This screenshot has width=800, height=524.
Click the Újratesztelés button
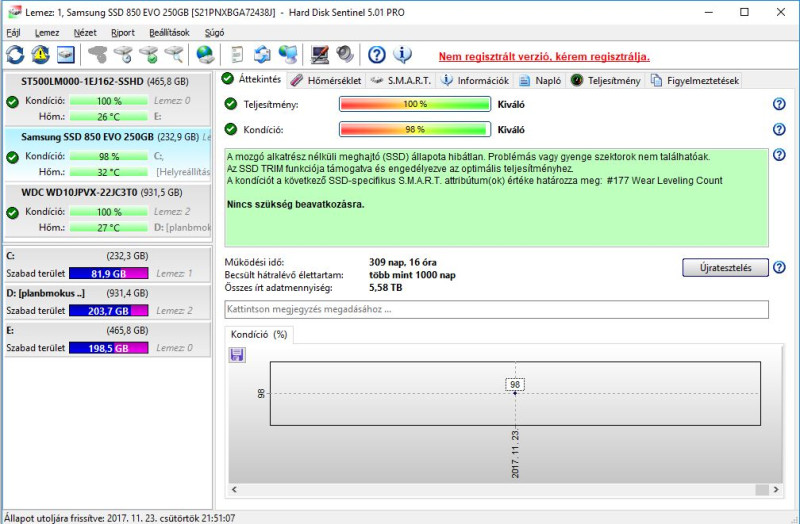point(725,267)
